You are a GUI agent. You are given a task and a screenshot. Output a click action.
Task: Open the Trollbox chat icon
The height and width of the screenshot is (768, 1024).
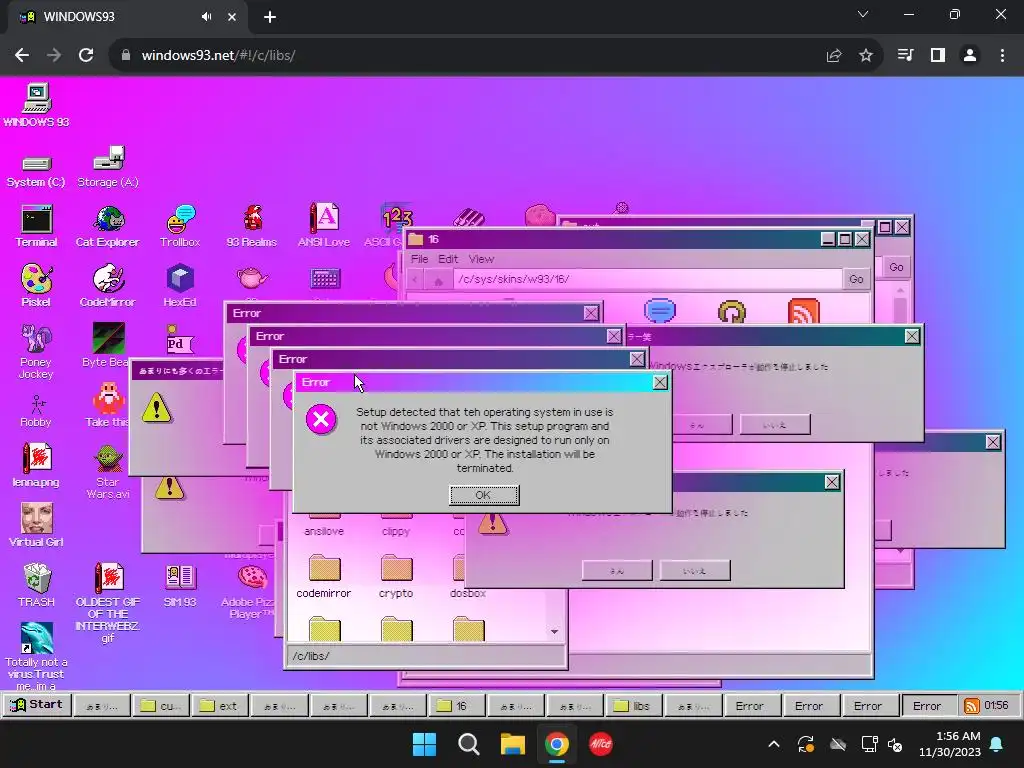pos(180,226)
